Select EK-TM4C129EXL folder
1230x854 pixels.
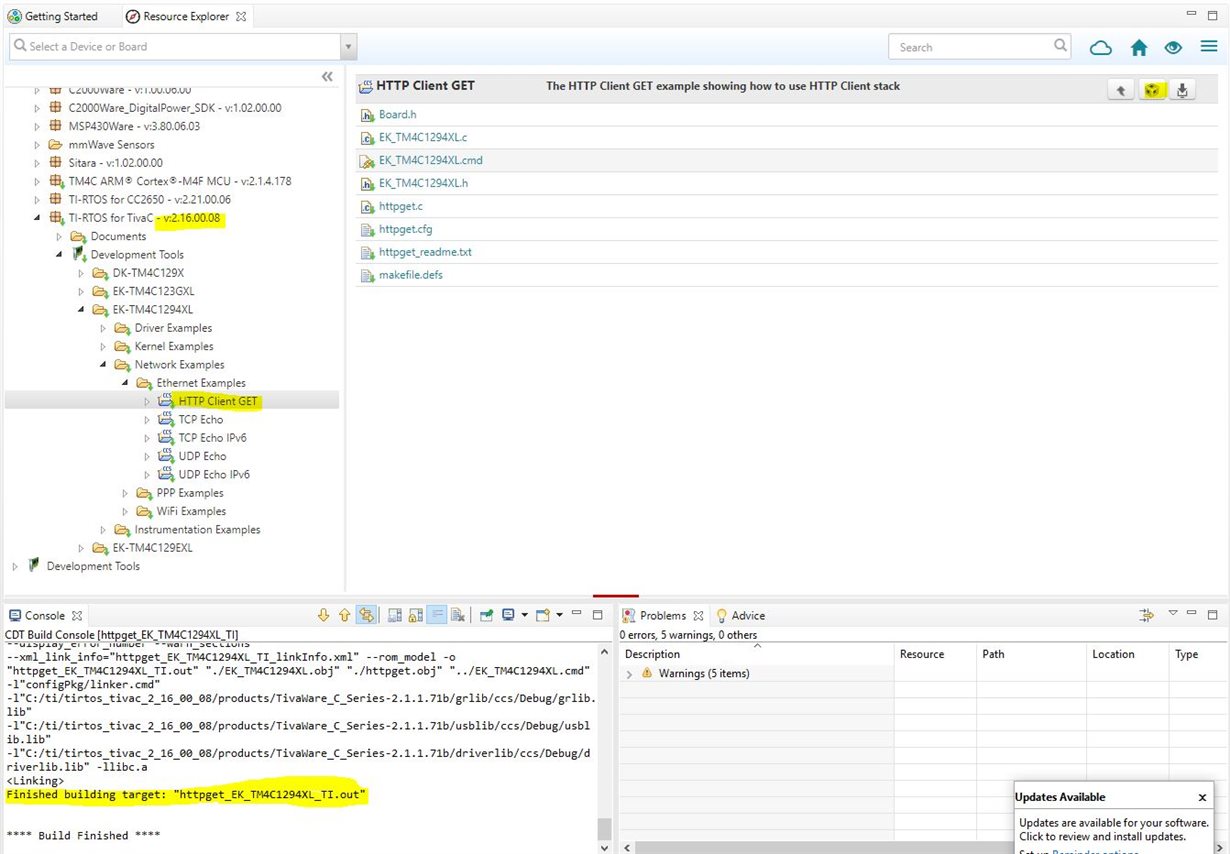(x=153, y=548)
